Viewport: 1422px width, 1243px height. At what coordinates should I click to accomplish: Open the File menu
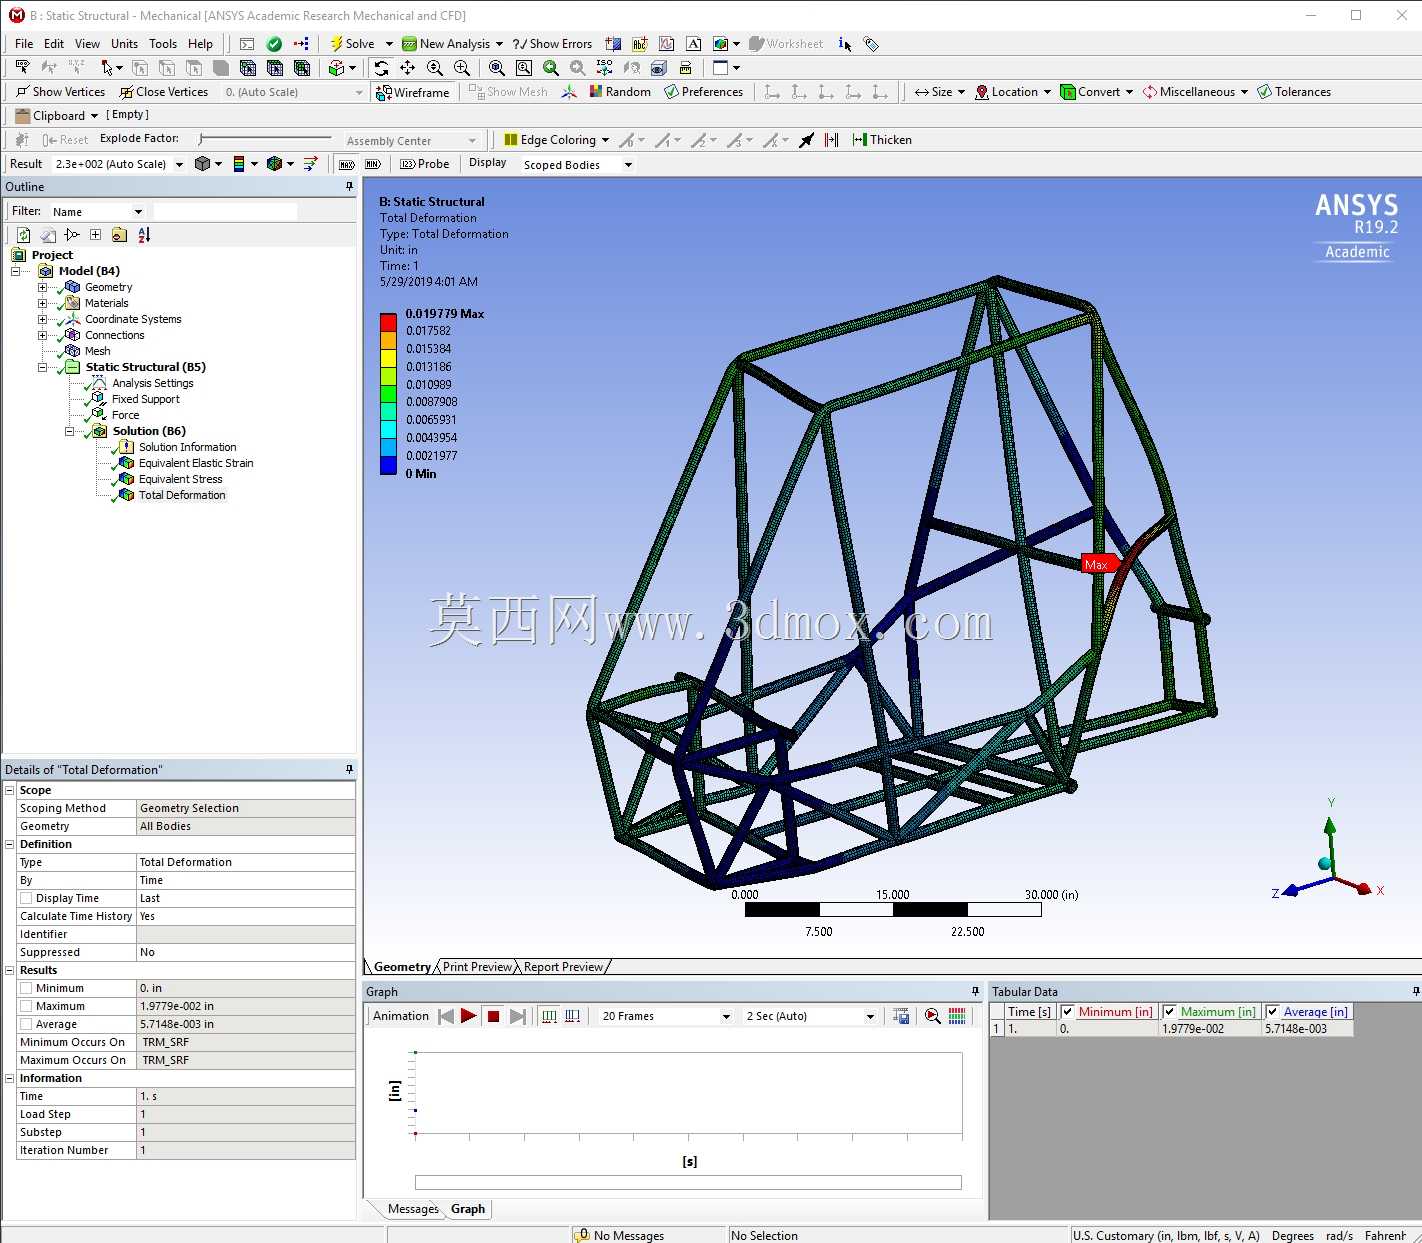(x=24, y=44)
